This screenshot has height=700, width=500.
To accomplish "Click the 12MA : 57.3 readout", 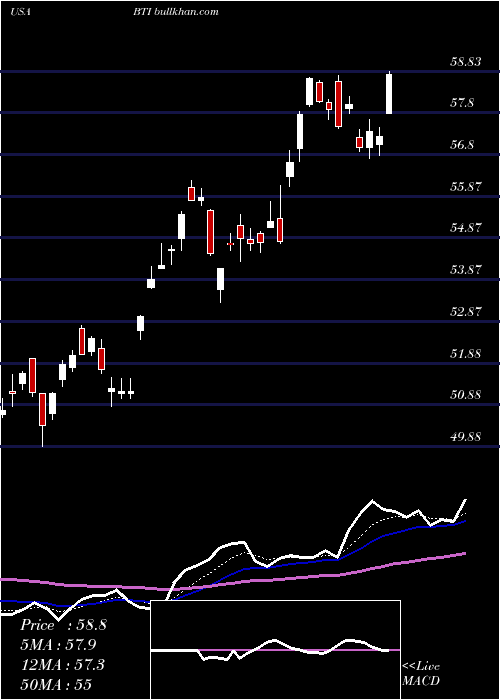I will 62,665.
